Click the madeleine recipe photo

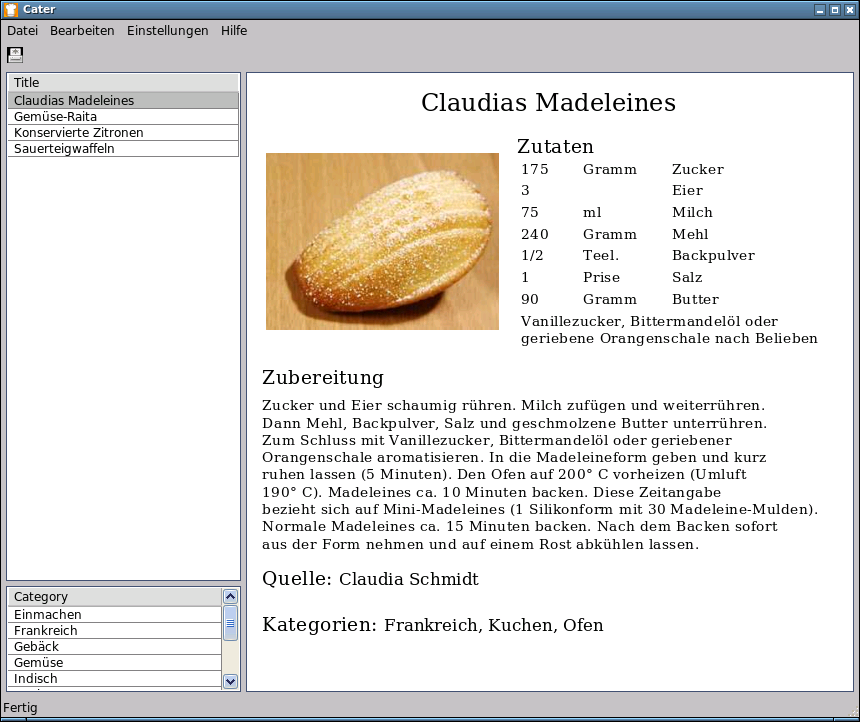(x=382, y=241)
